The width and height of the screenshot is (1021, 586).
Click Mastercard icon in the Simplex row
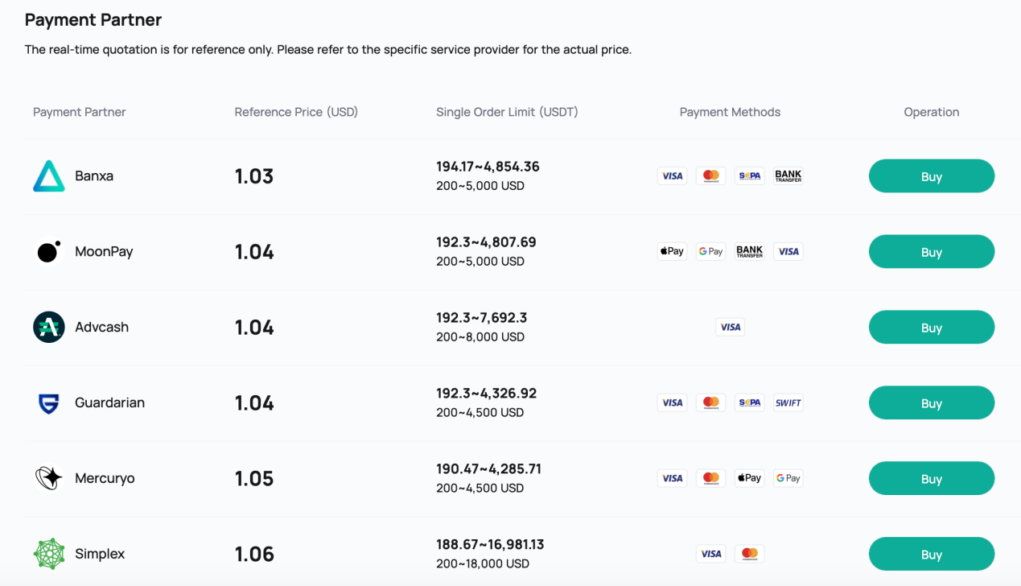pyautogui.click(x=749, y=553)
